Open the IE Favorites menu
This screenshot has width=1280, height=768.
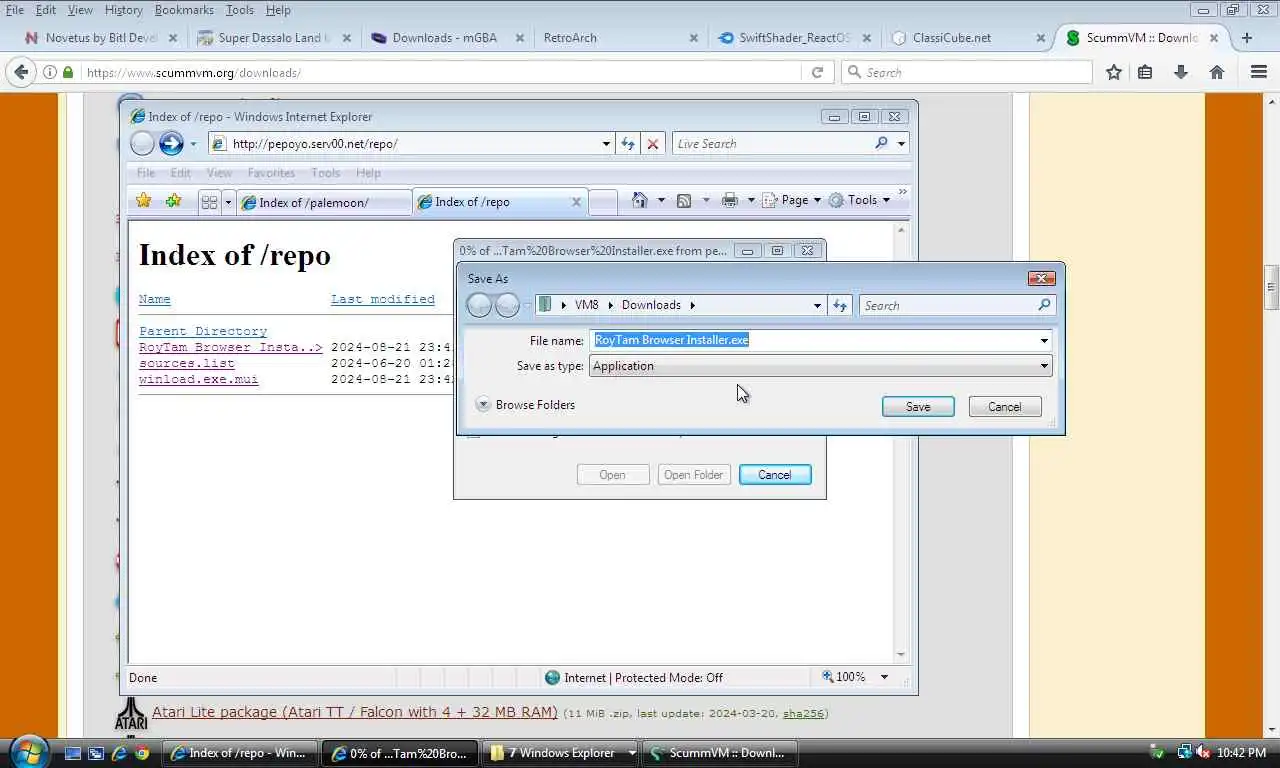pos(271,173)
